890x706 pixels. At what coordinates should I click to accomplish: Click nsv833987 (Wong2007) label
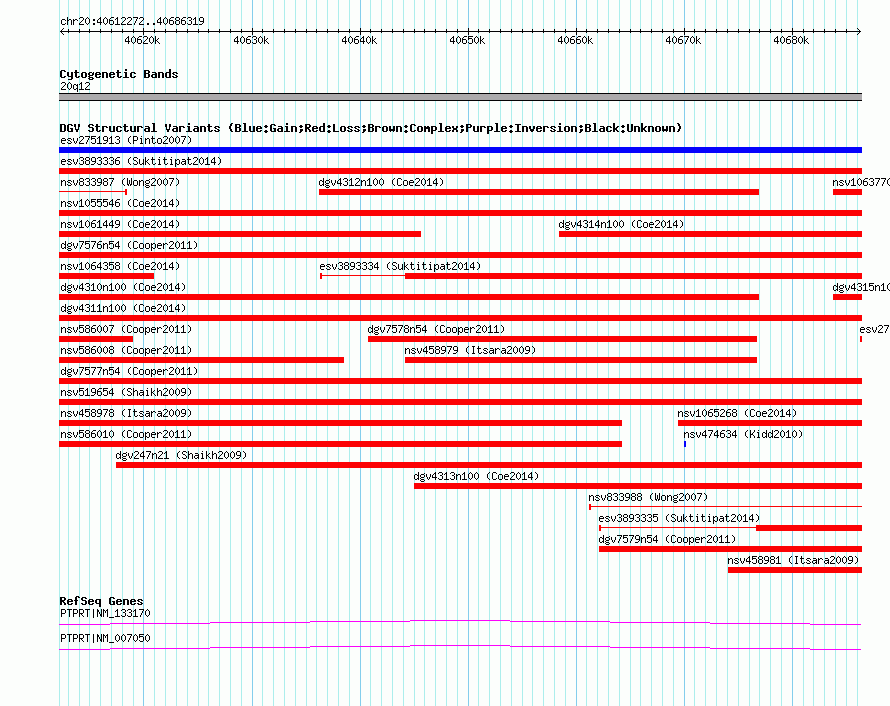[x=120, y=182]
